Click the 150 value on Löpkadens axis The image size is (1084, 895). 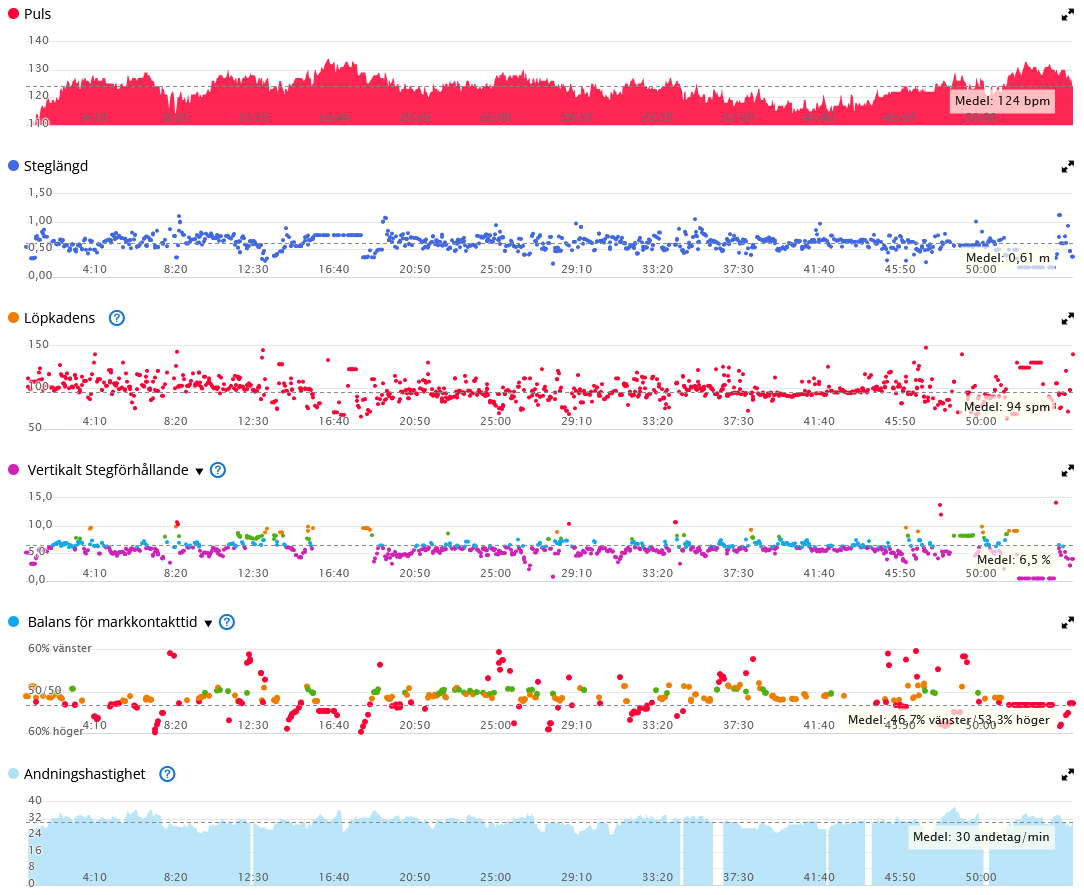pyautogui.click(x=39, y=344)
